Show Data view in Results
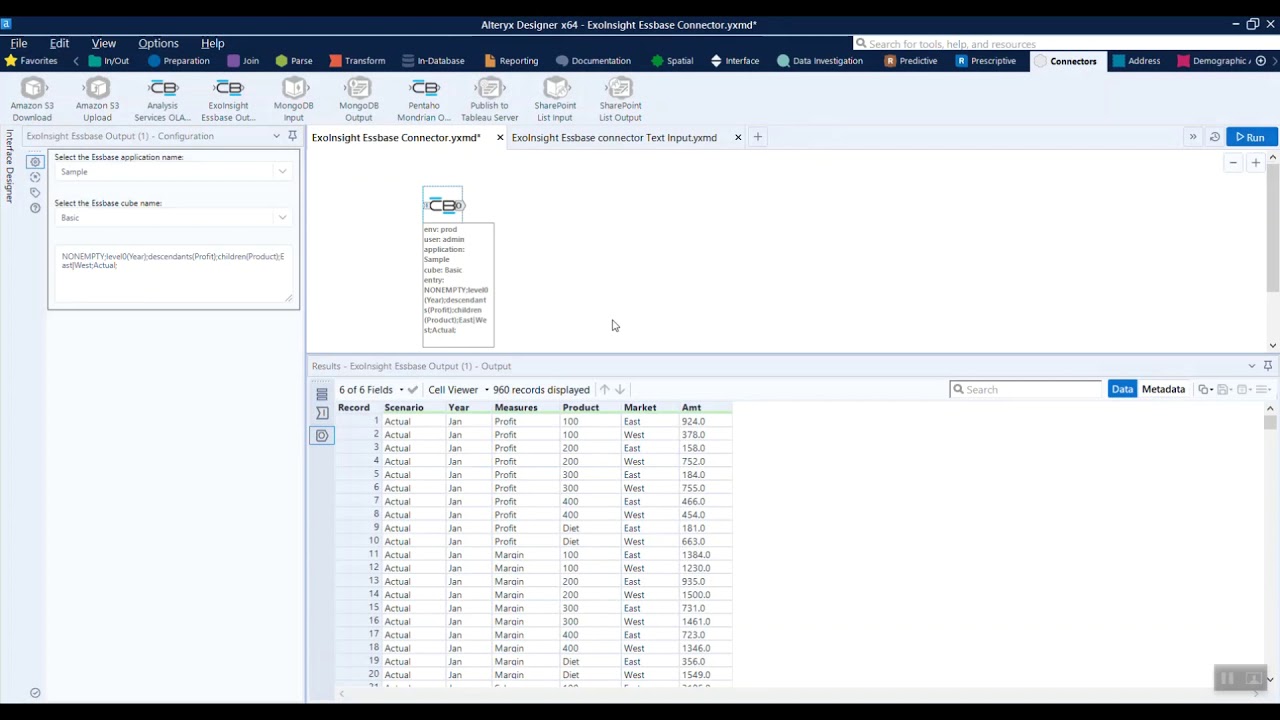The image size is (1280, 720). pyautogui.click(x=1122, y=390)
